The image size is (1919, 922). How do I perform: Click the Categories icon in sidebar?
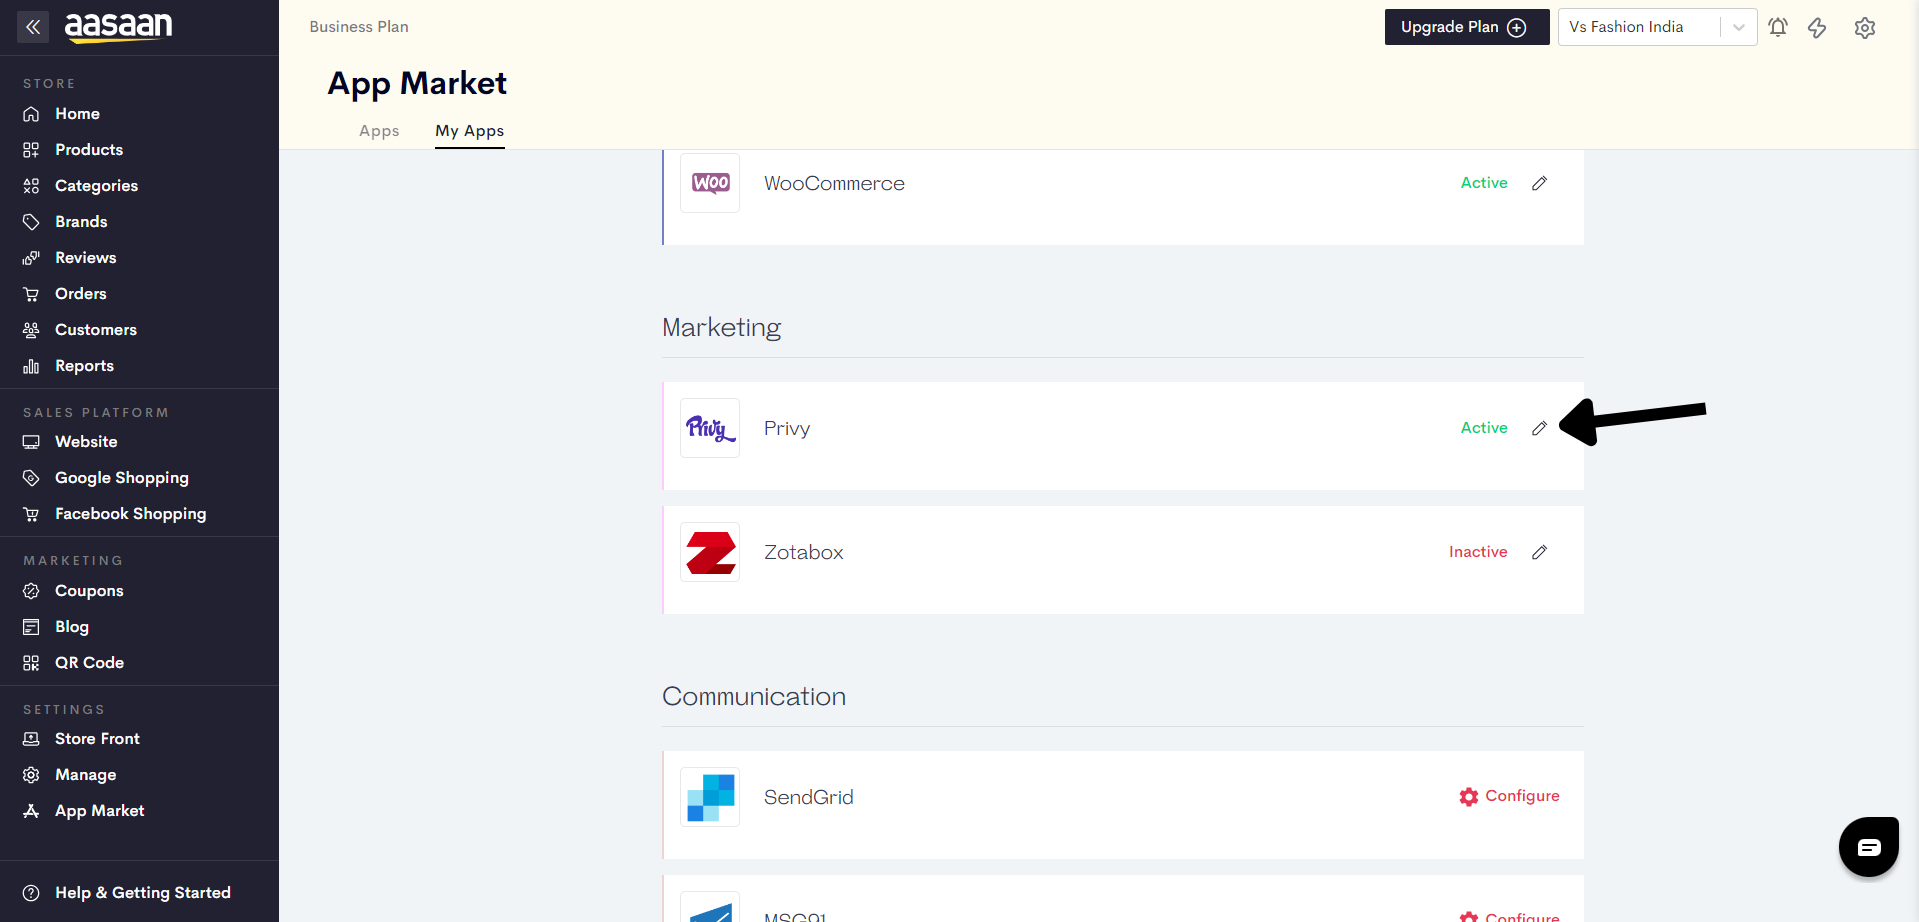pos(31,186)
